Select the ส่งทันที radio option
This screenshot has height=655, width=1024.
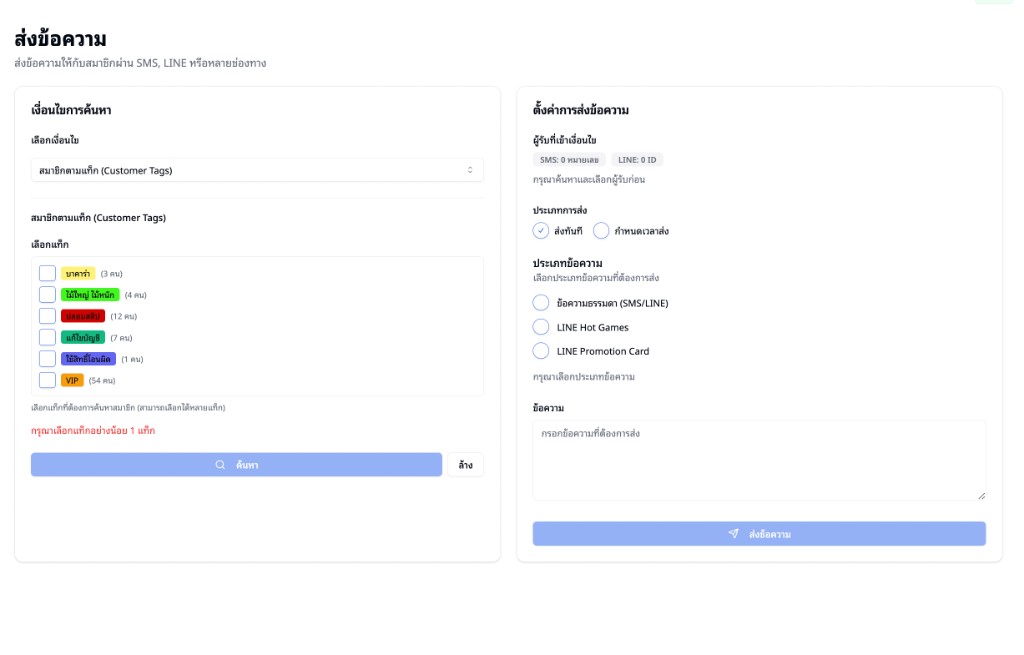(541, 231)
